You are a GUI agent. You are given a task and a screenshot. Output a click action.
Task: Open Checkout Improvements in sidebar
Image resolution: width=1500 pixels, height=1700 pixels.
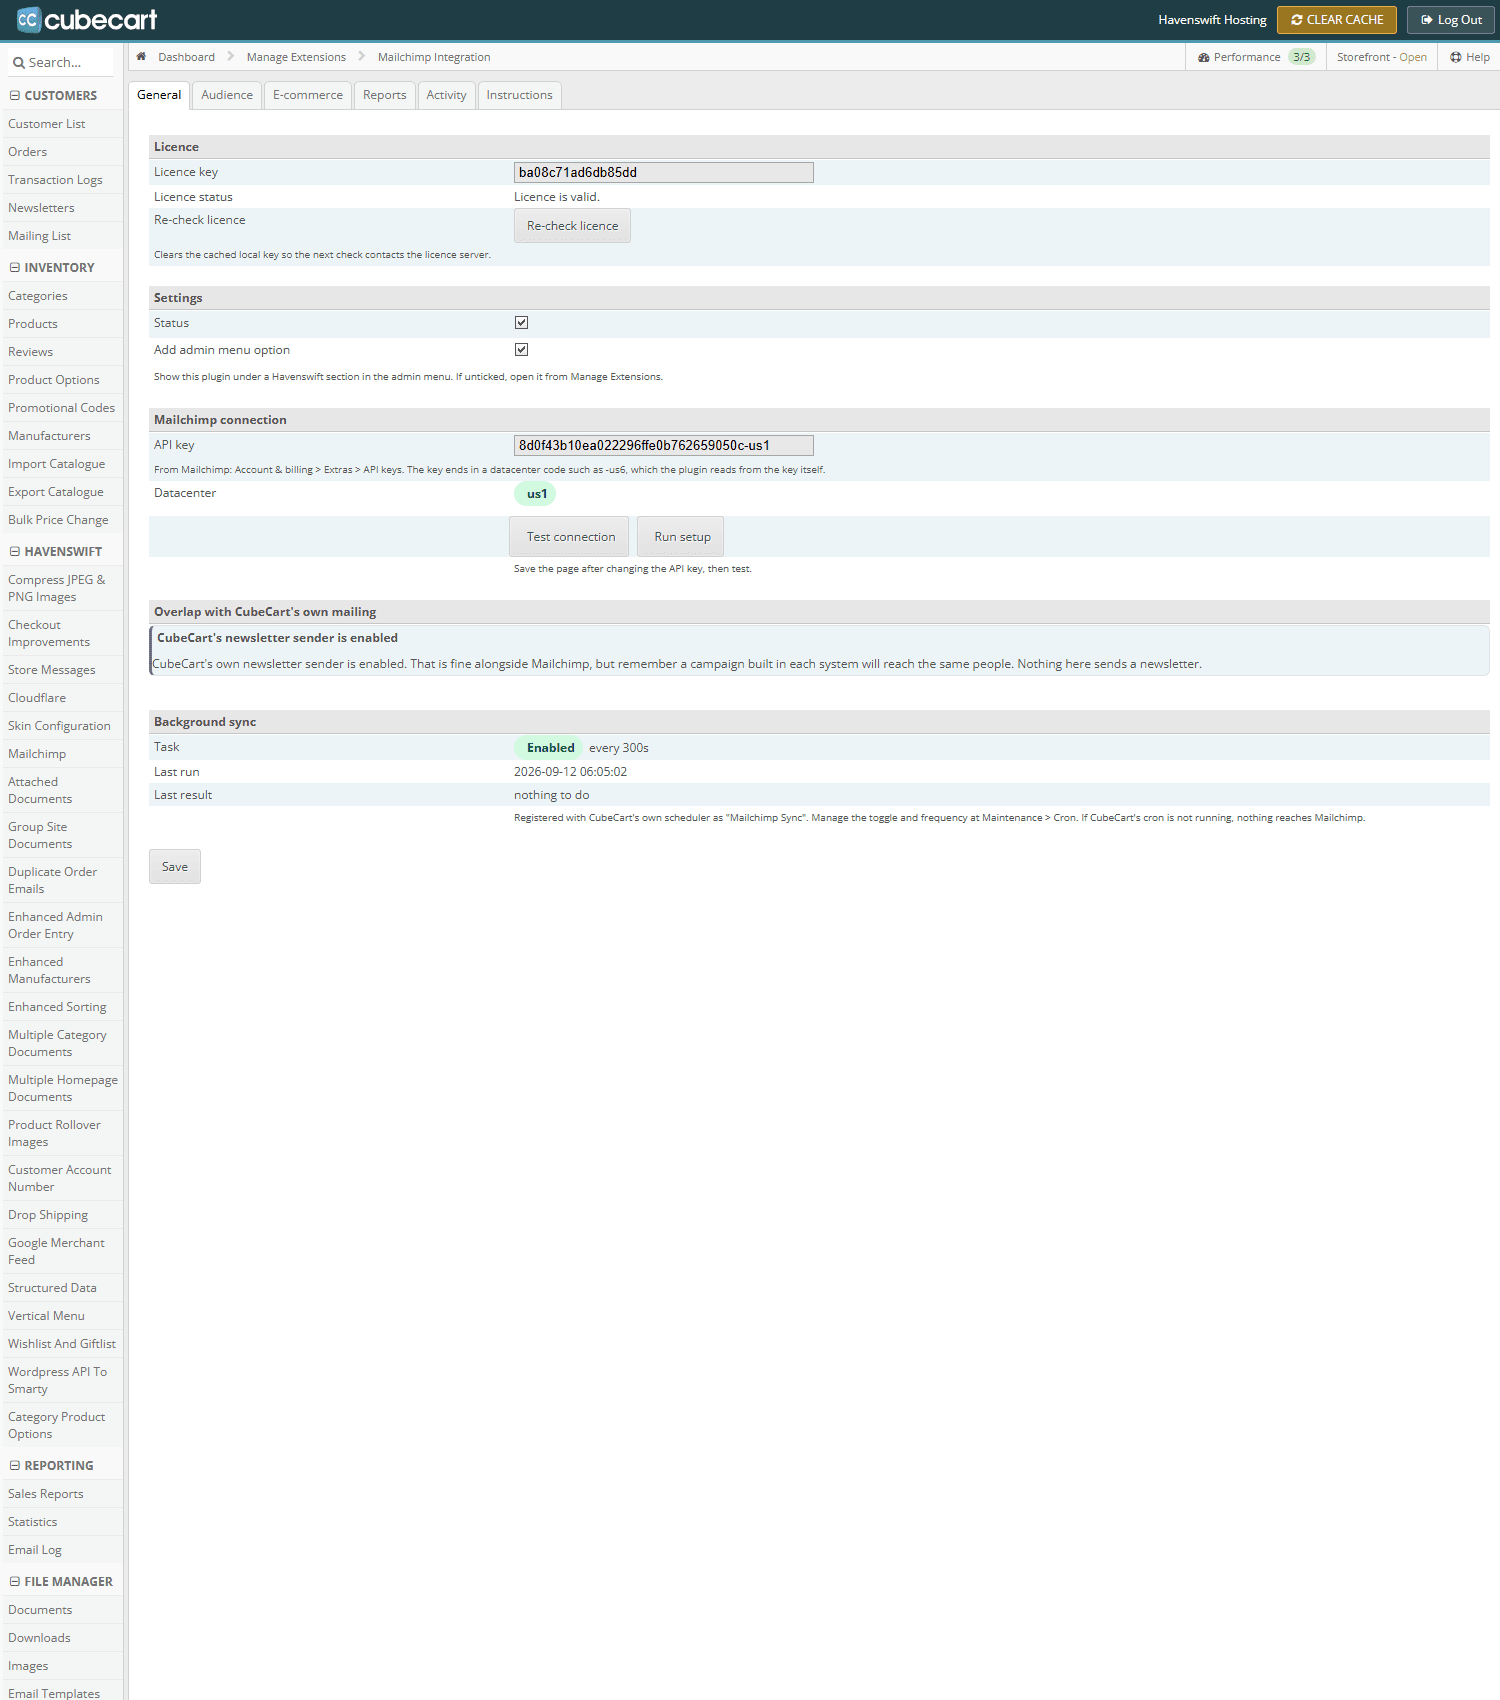click(x=49, y=634)
